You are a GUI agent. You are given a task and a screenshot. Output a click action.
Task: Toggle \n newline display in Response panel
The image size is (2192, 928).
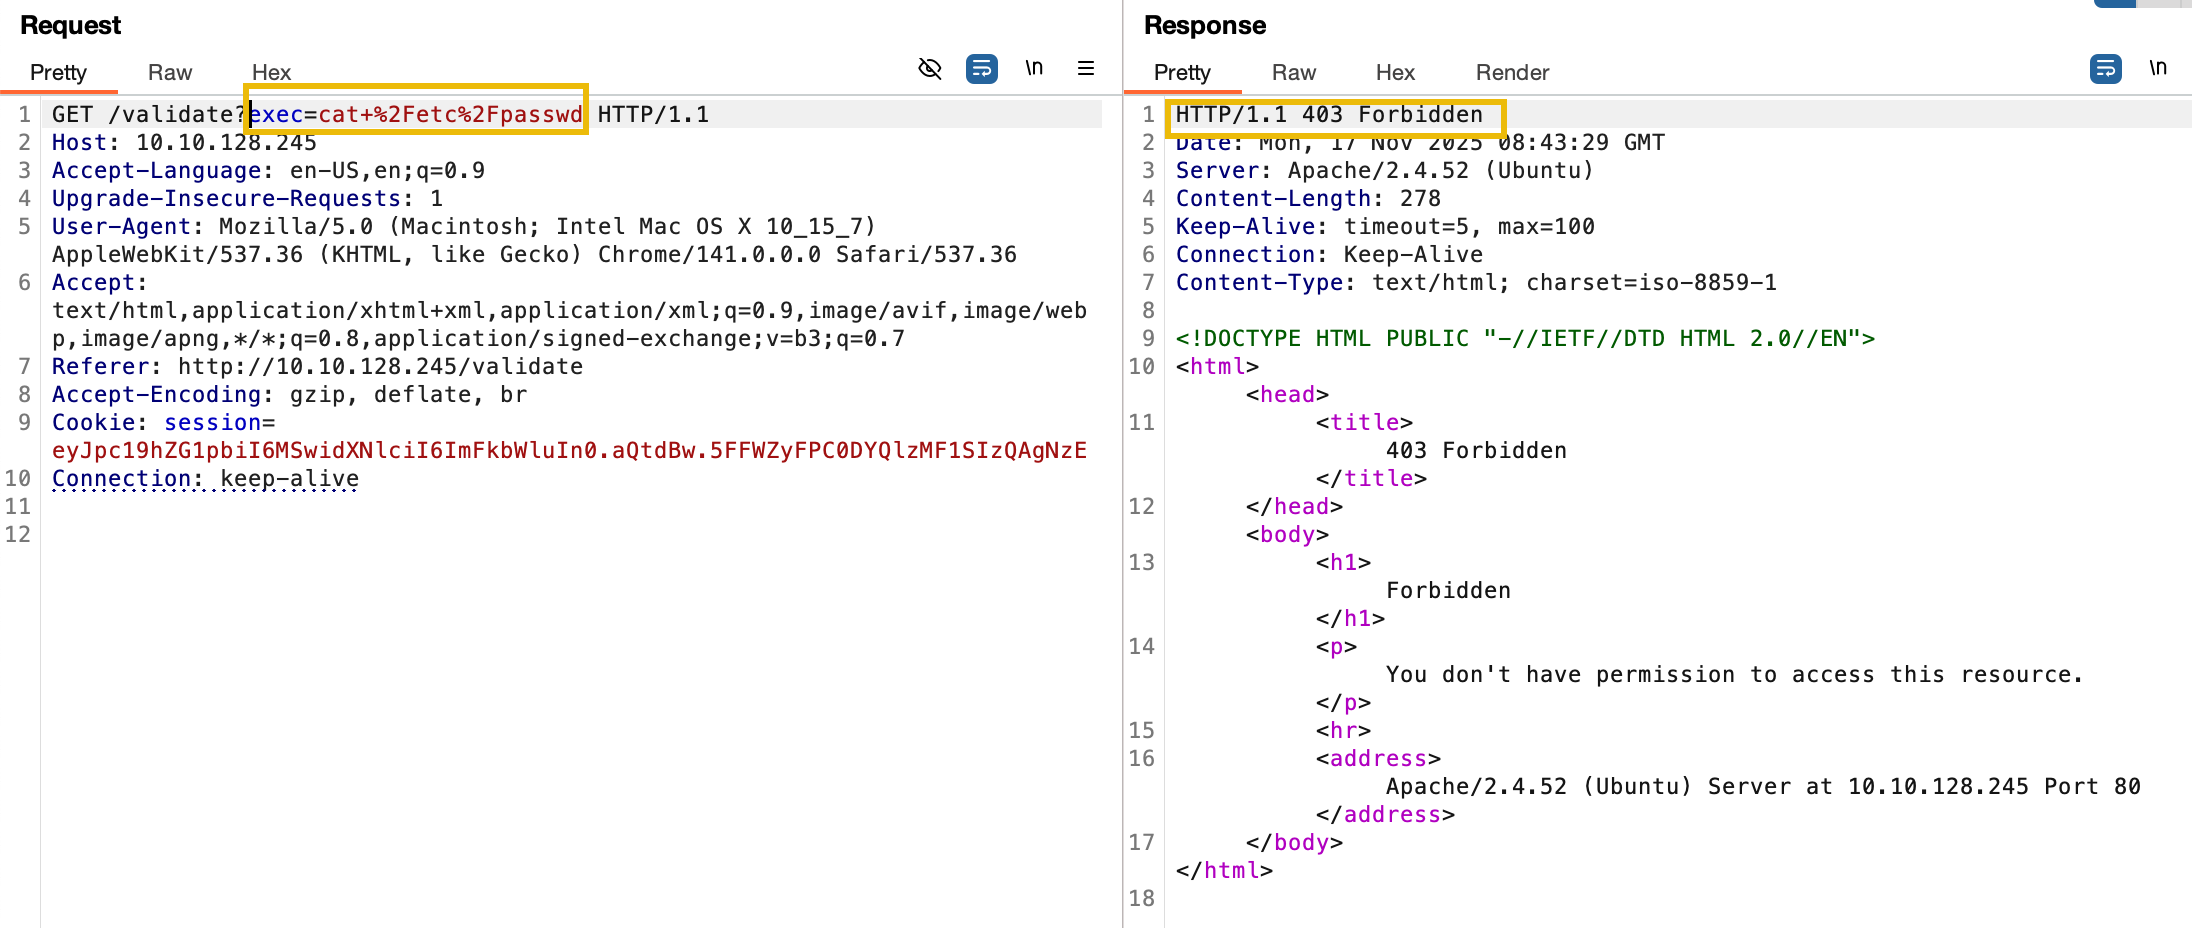[2158, 68]
